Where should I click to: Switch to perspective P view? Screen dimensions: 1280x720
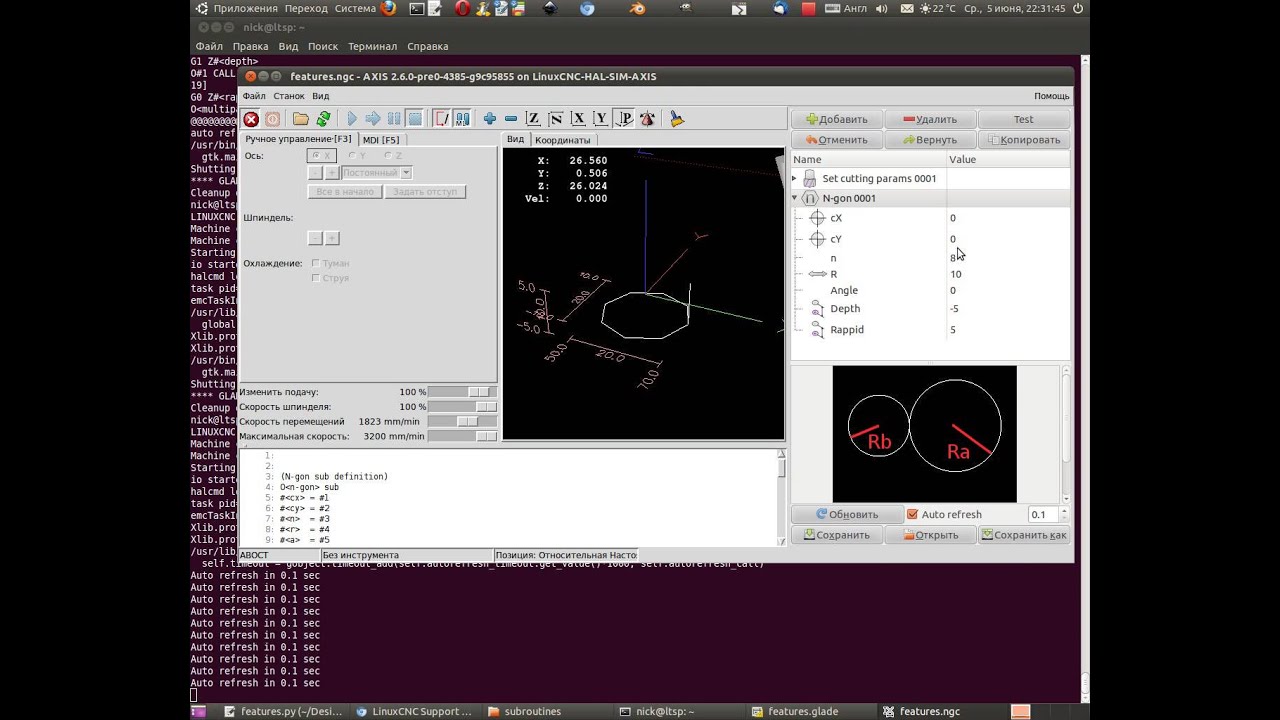(625, 119)
